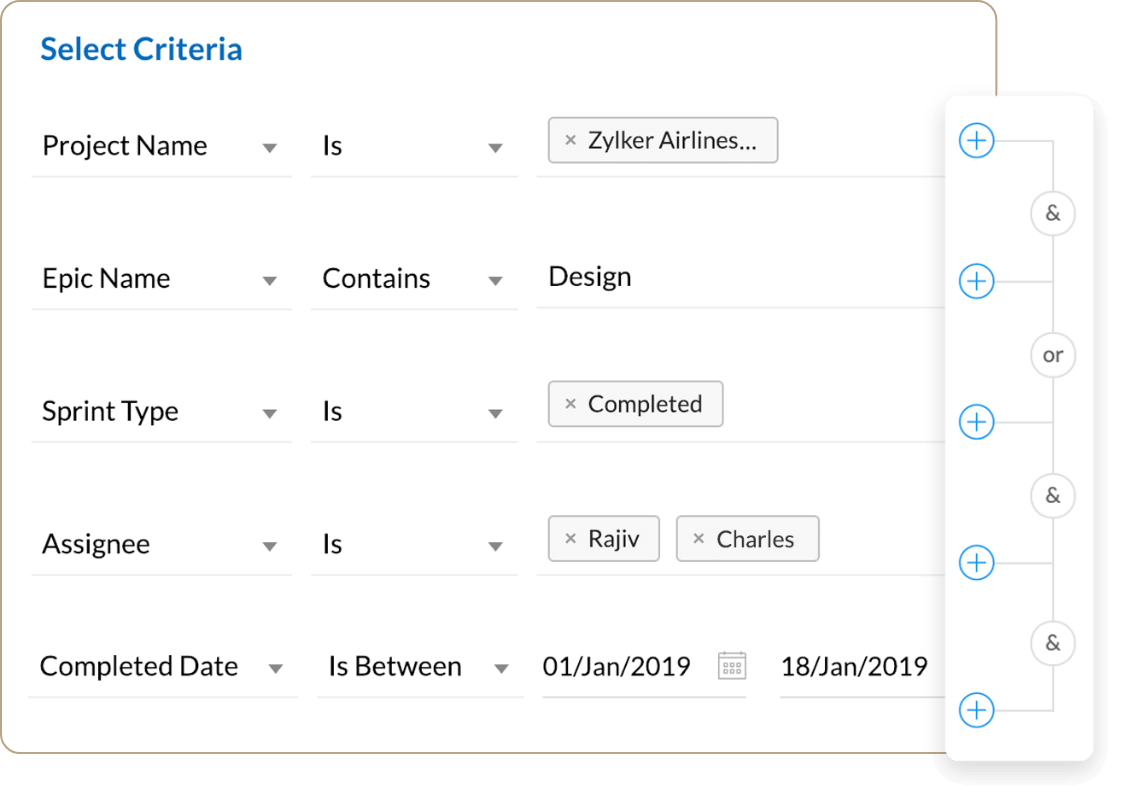
Task: Toggle the last '&' operator at the bottom
Action: (1053, 643)
